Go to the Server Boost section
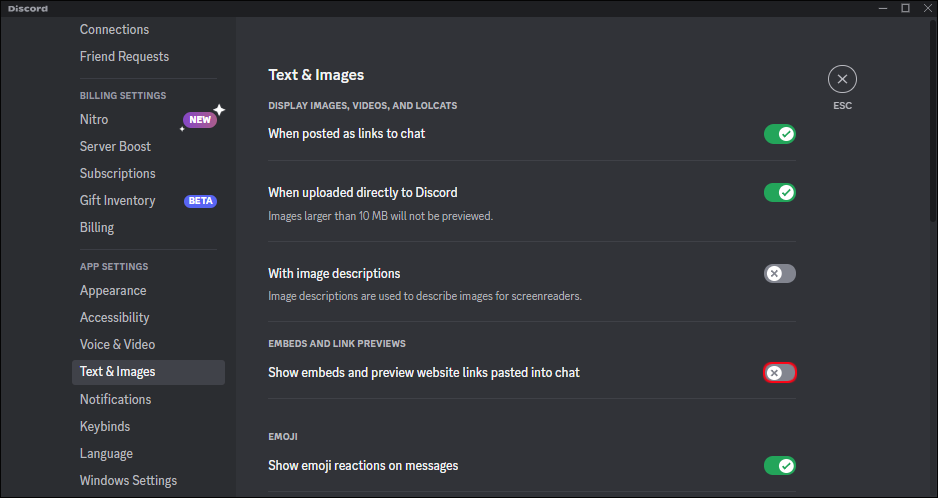Image resolution: width=938 pixels, height=498 pixels. [115, 147]
